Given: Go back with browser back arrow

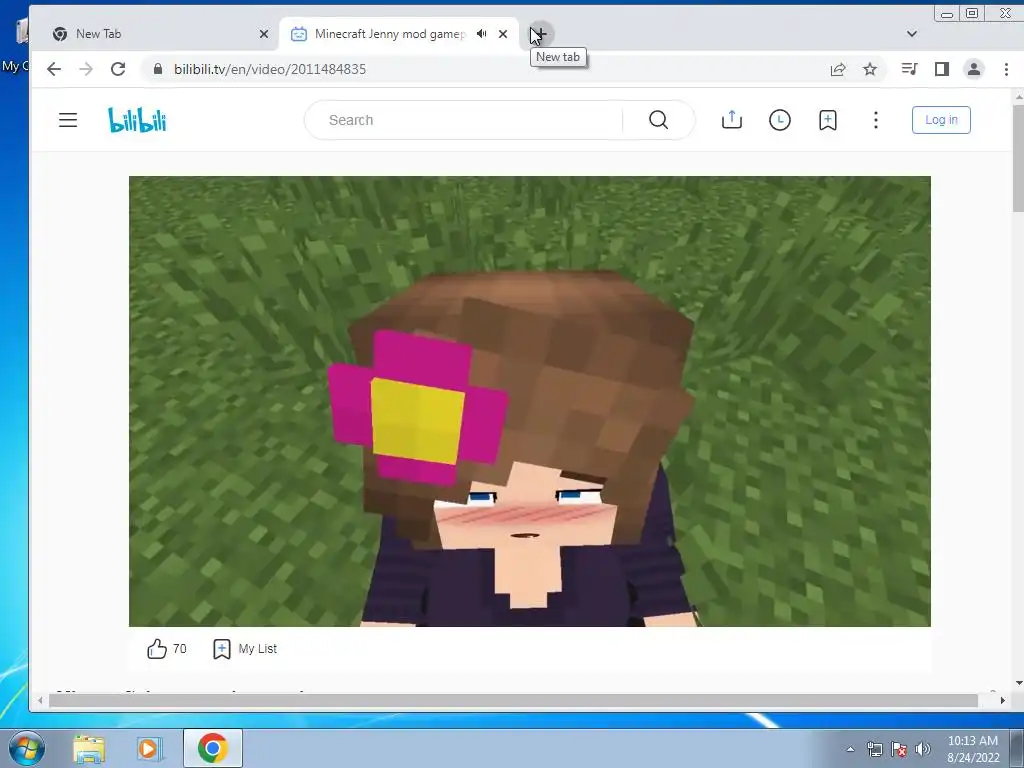Looking at the screenshot, I should click(54, 69).
